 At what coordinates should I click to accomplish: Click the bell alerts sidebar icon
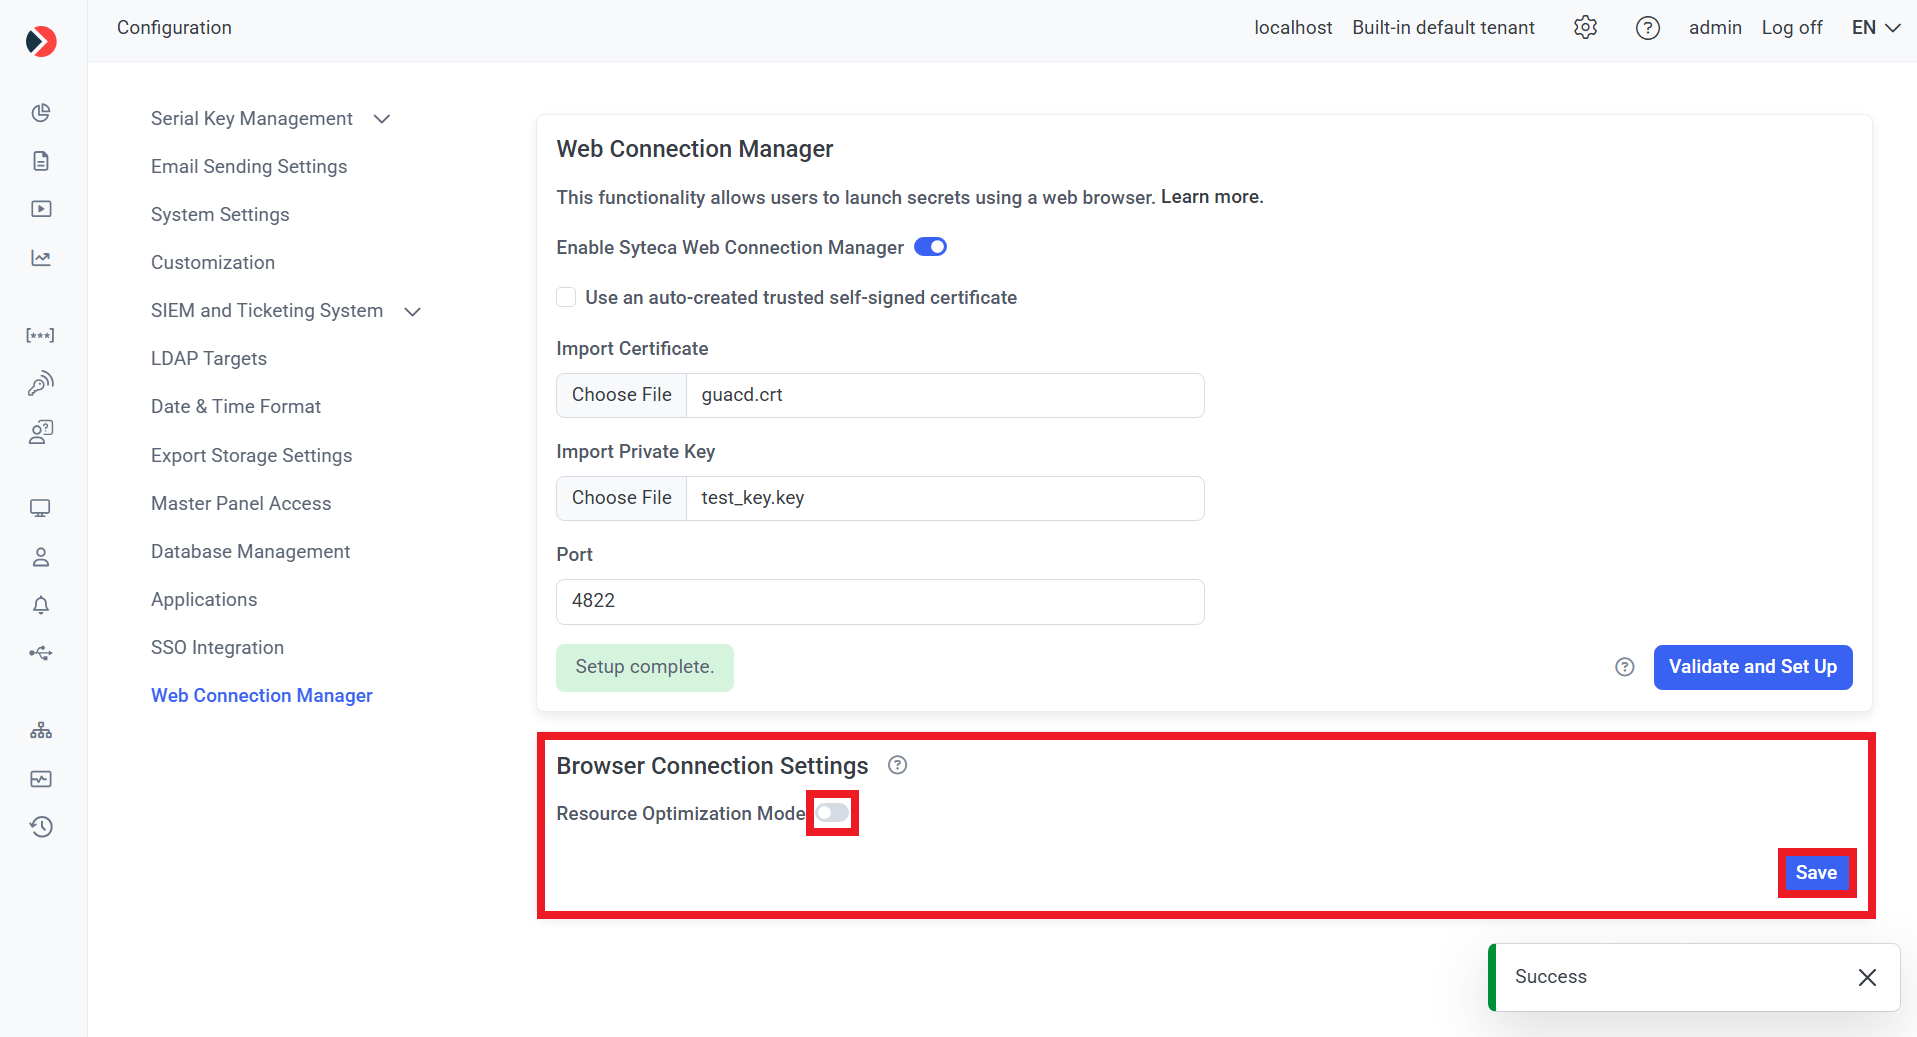pyautogui.click(x=41, y=605)
